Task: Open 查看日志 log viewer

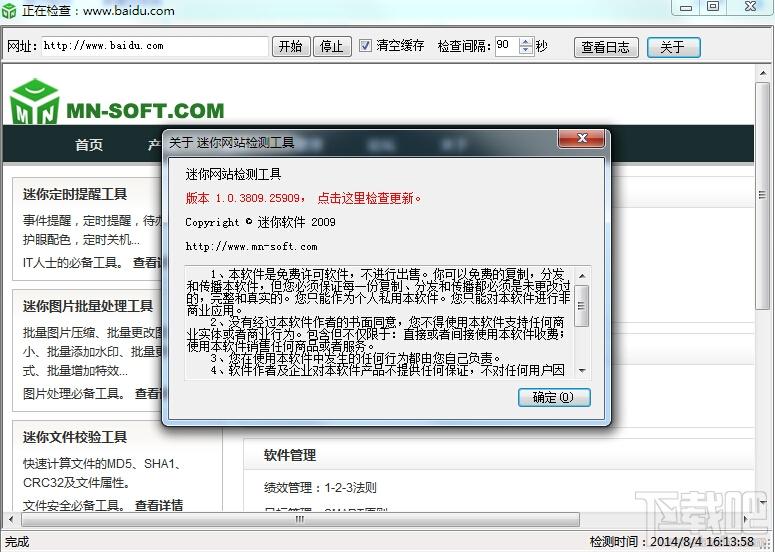Action: 606,47
